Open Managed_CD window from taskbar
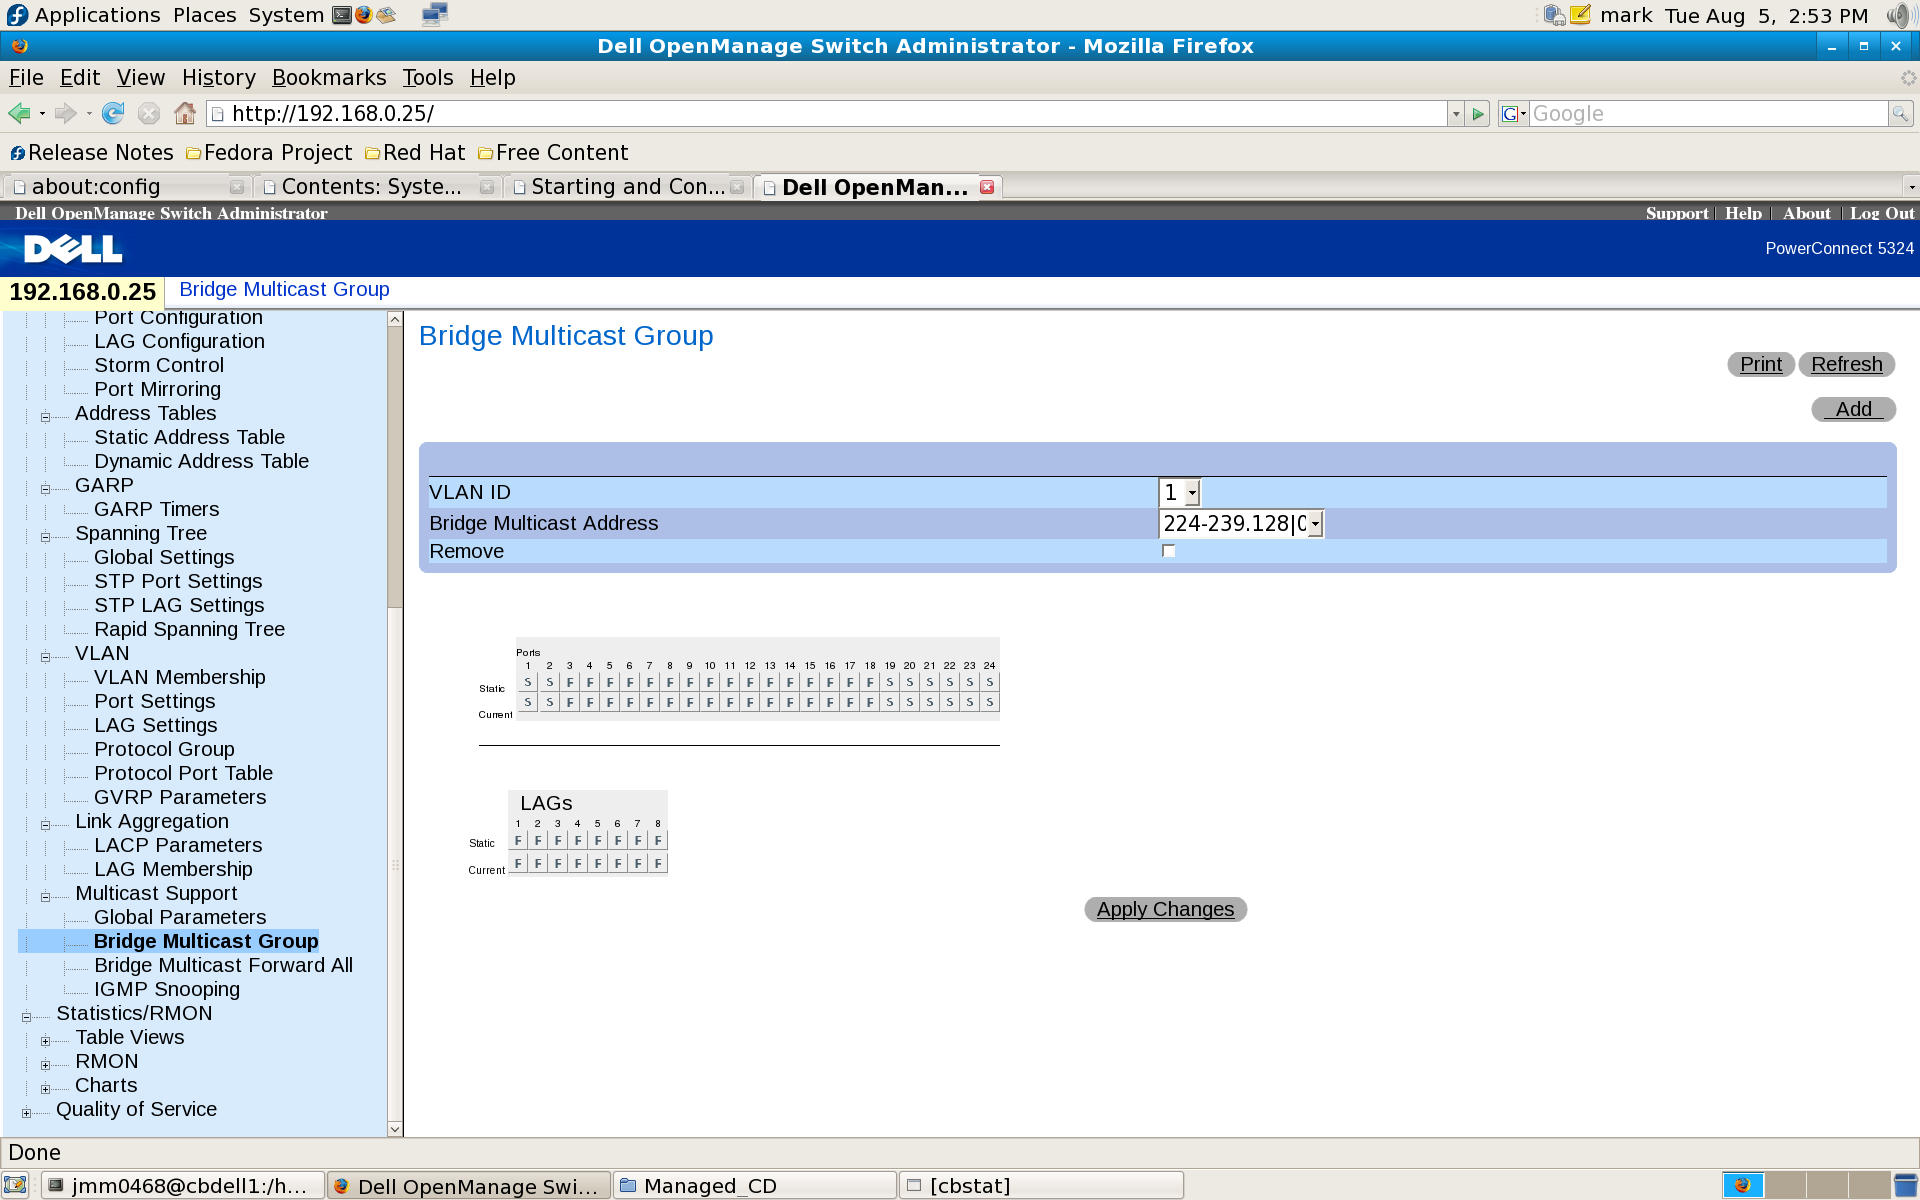 (x=755, y=1185)
